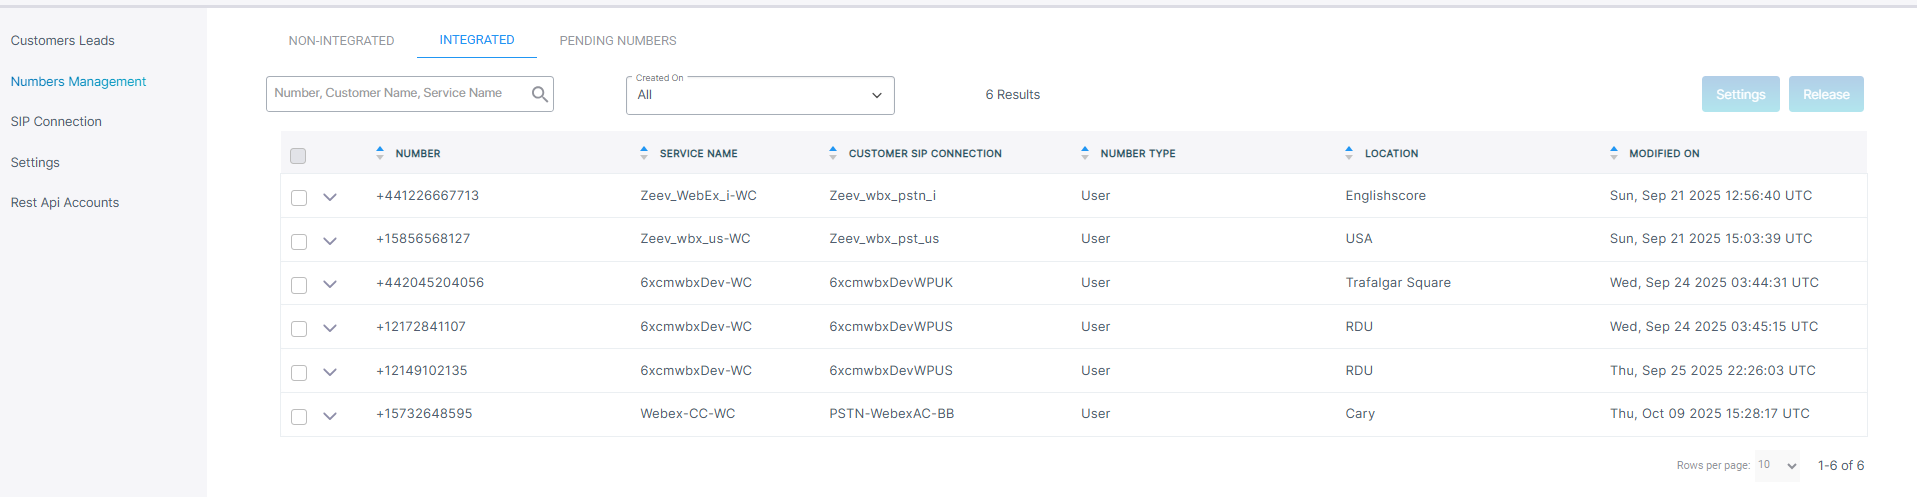Sort by Location column arrows

(1349, 153)
